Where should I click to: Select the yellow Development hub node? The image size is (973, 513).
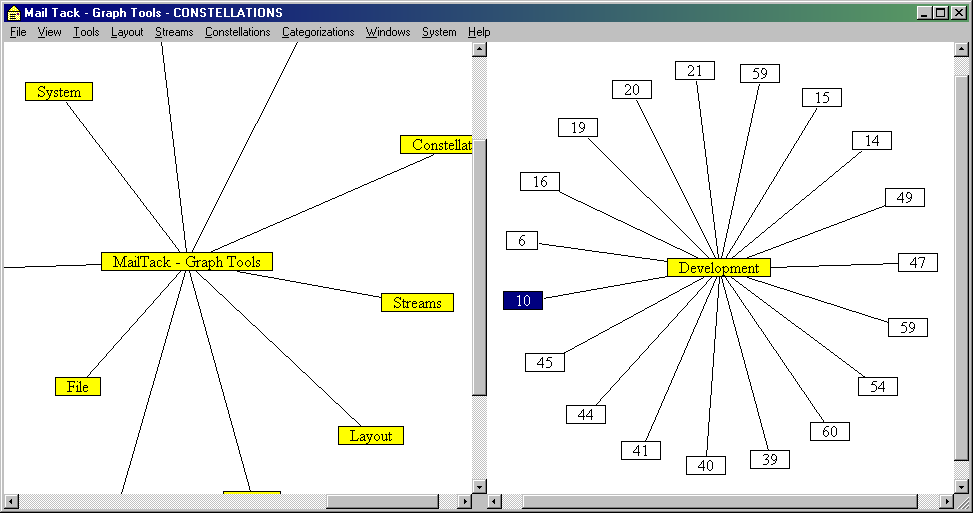click(x=718, y=268)
